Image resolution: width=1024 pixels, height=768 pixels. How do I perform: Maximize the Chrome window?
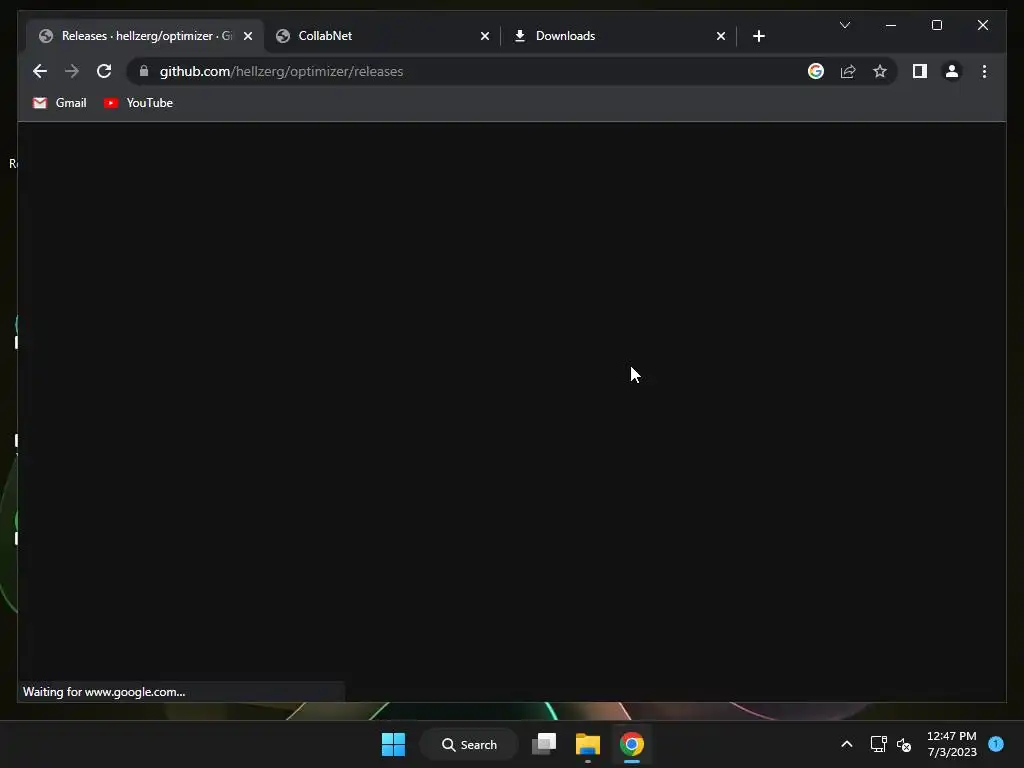[x=936, y=25]
